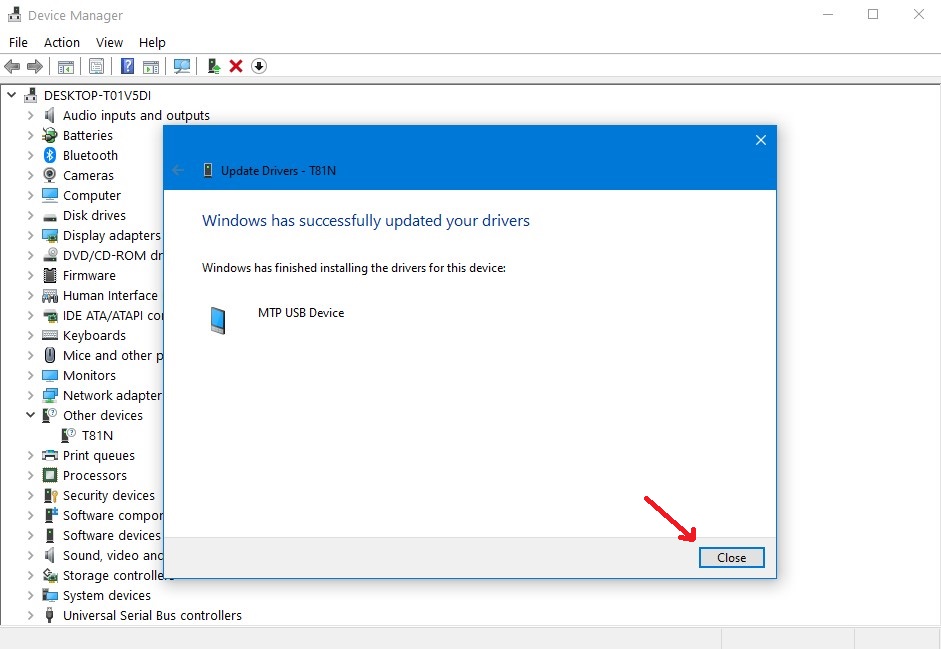The image size is (941, 649).
Task: Select the Other devices label
Action: pyautogui.click(x=103, y=415)
